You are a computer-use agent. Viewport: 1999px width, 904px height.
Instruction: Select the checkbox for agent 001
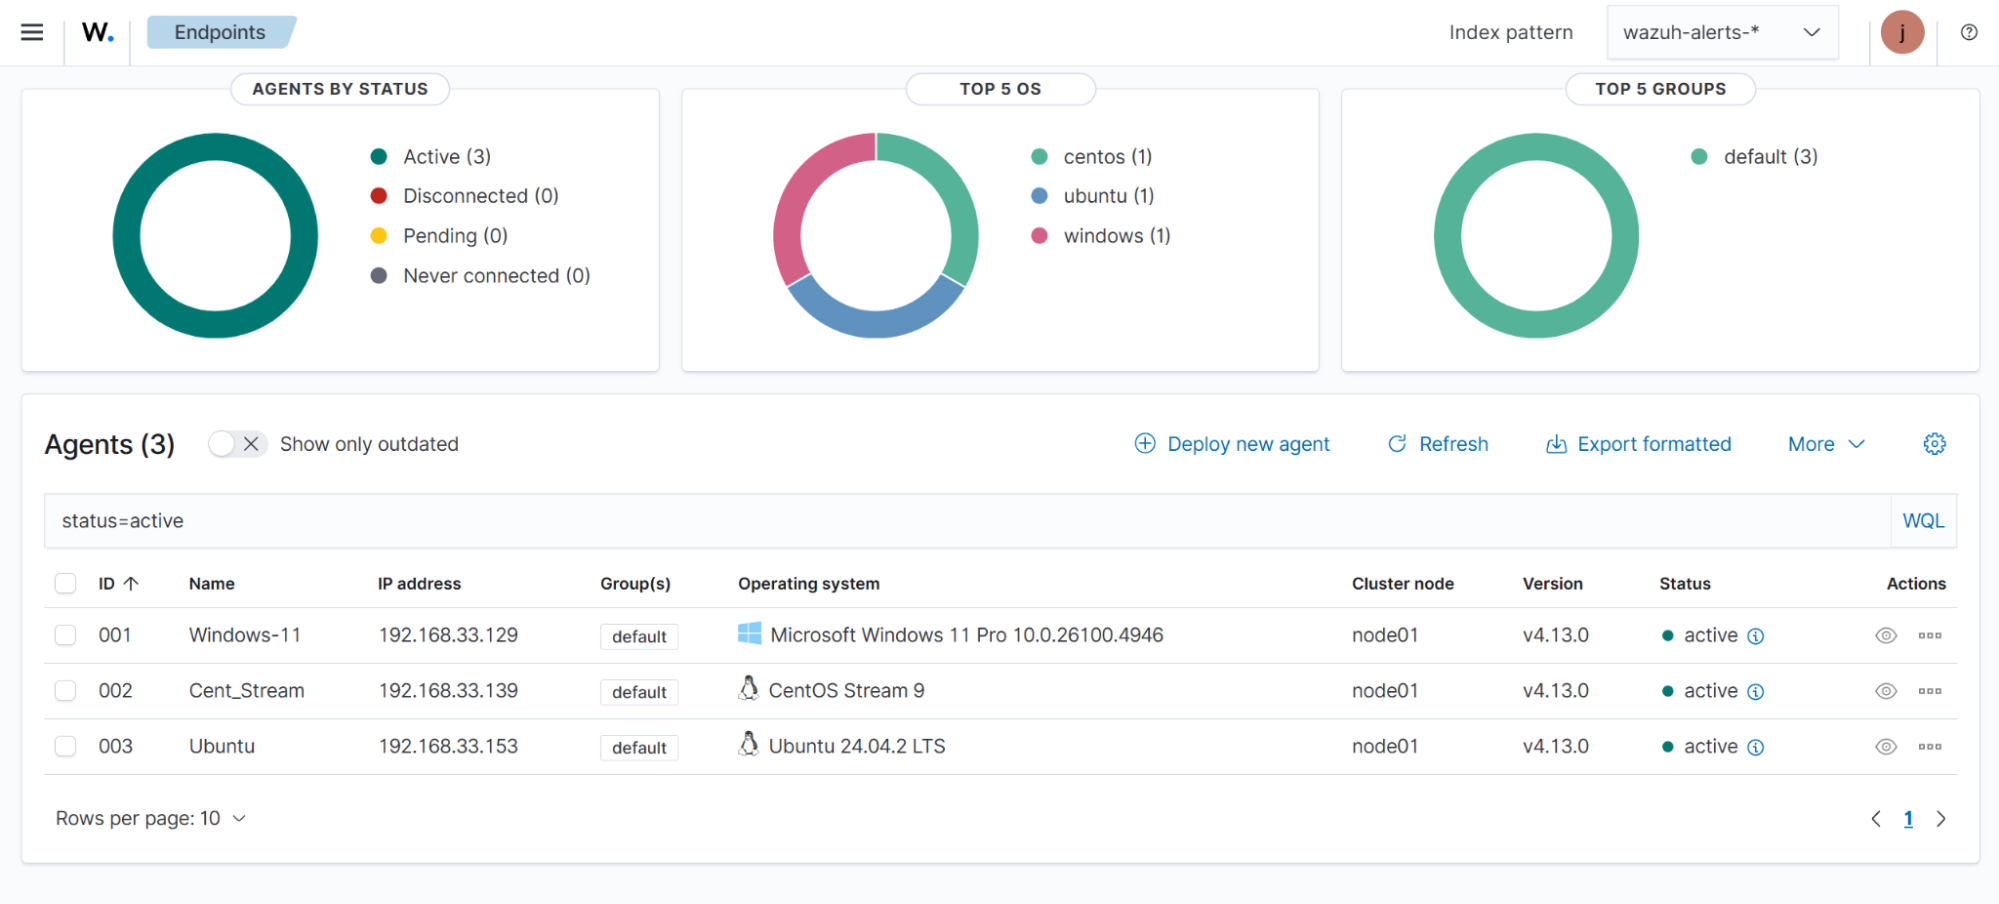65,634
